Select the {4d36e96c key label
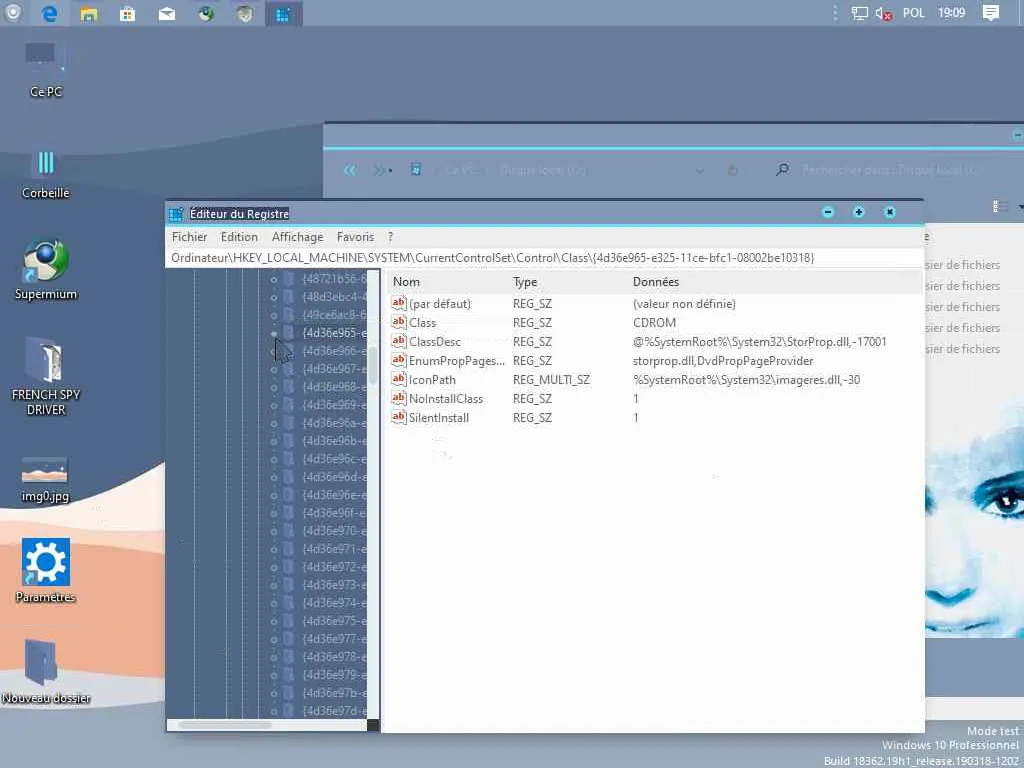 click(x=334, y=459)
